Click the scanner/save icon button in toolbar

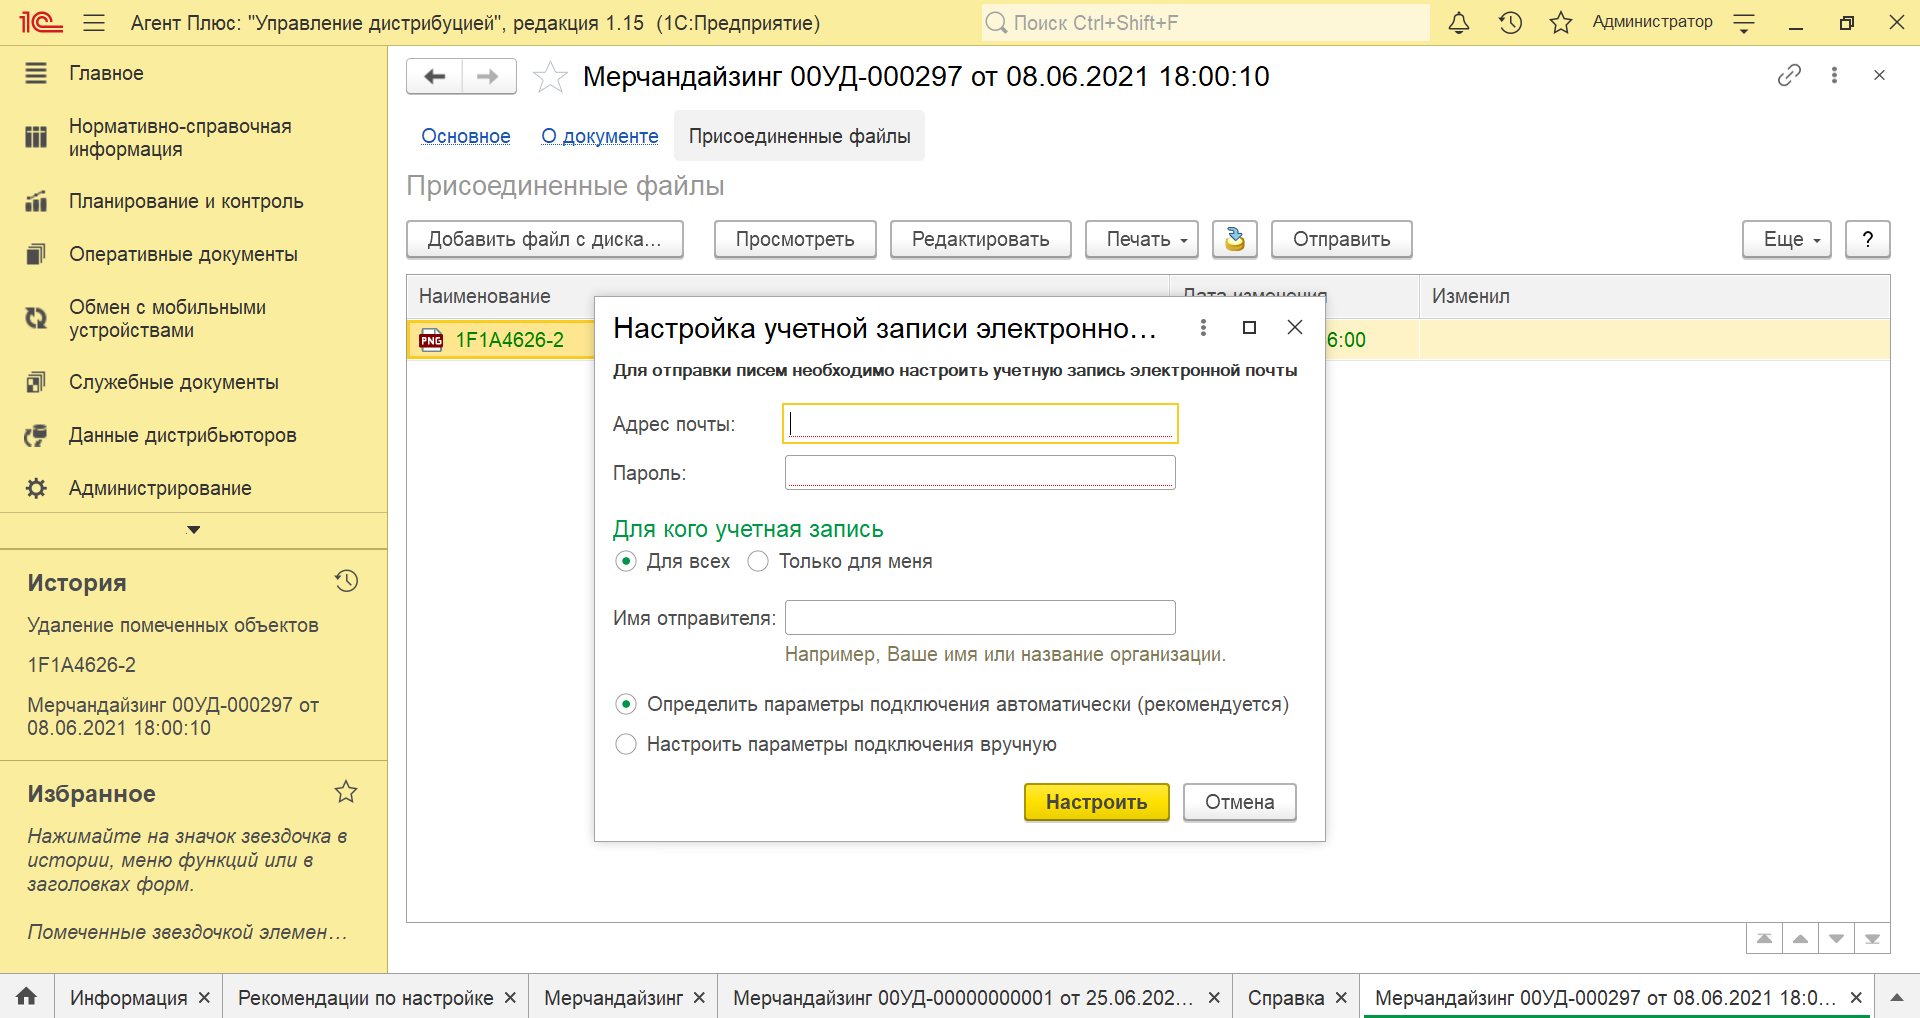click(x=1234, y=239)
